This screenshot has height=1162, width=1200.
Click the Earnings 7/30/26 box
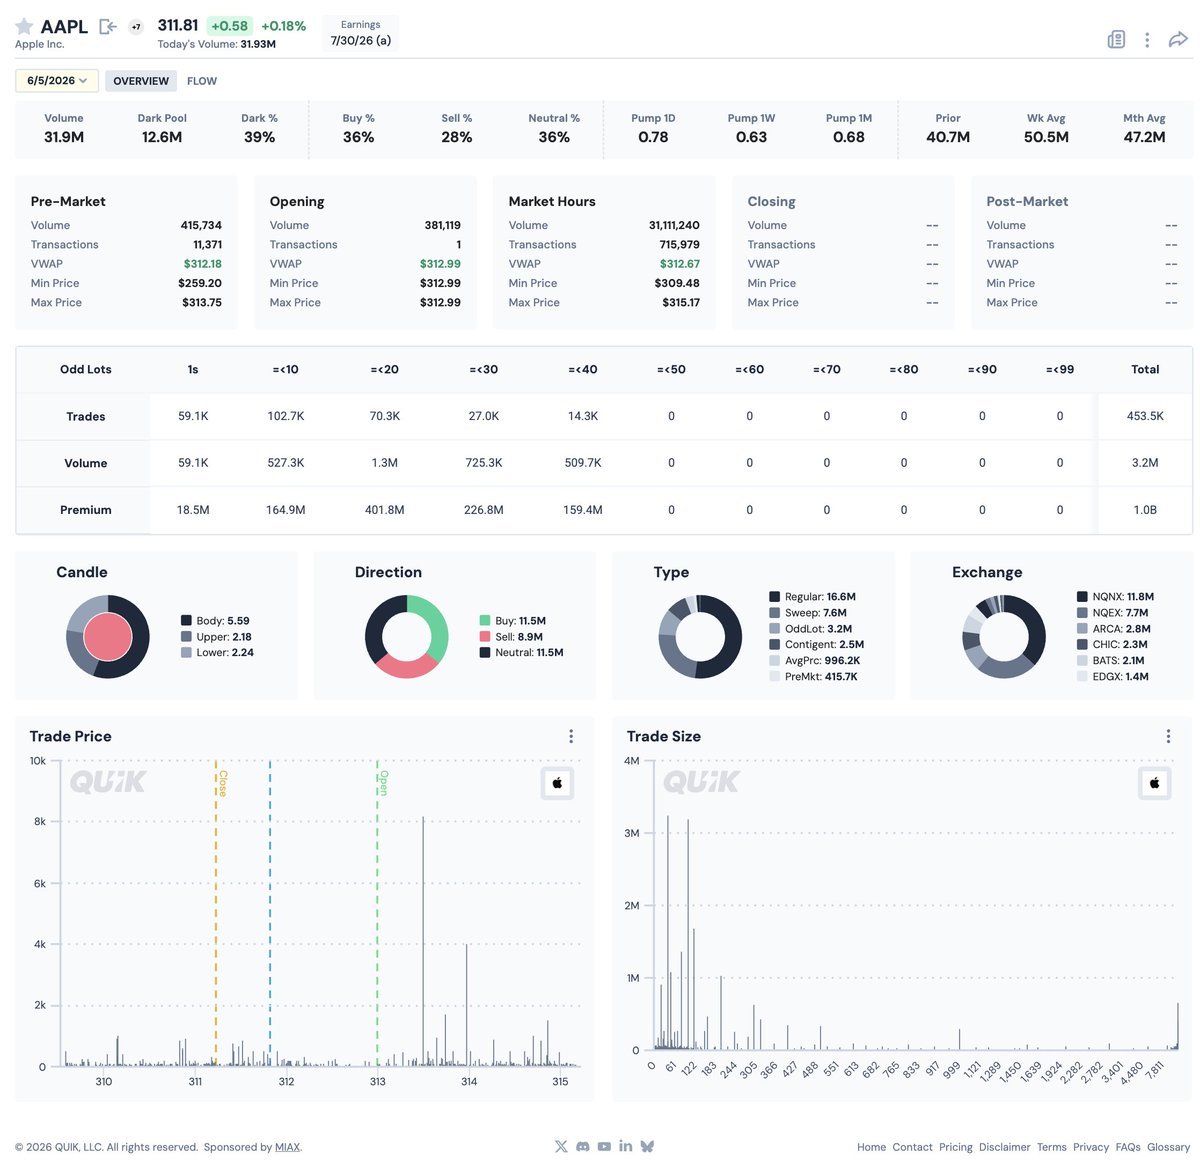(x=360, y=33)
